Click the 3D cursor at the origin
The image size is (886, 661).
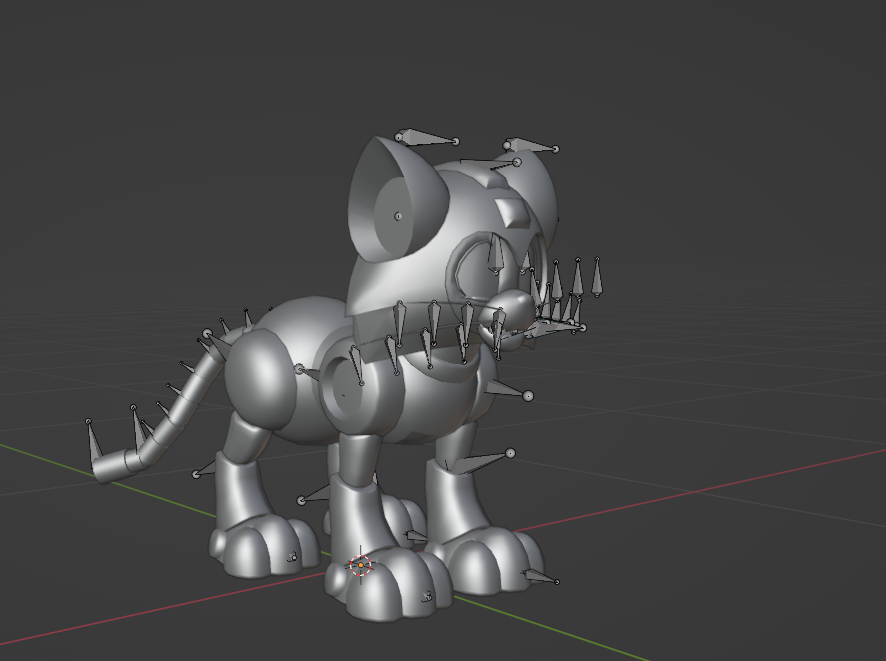(x=360, y=565)
